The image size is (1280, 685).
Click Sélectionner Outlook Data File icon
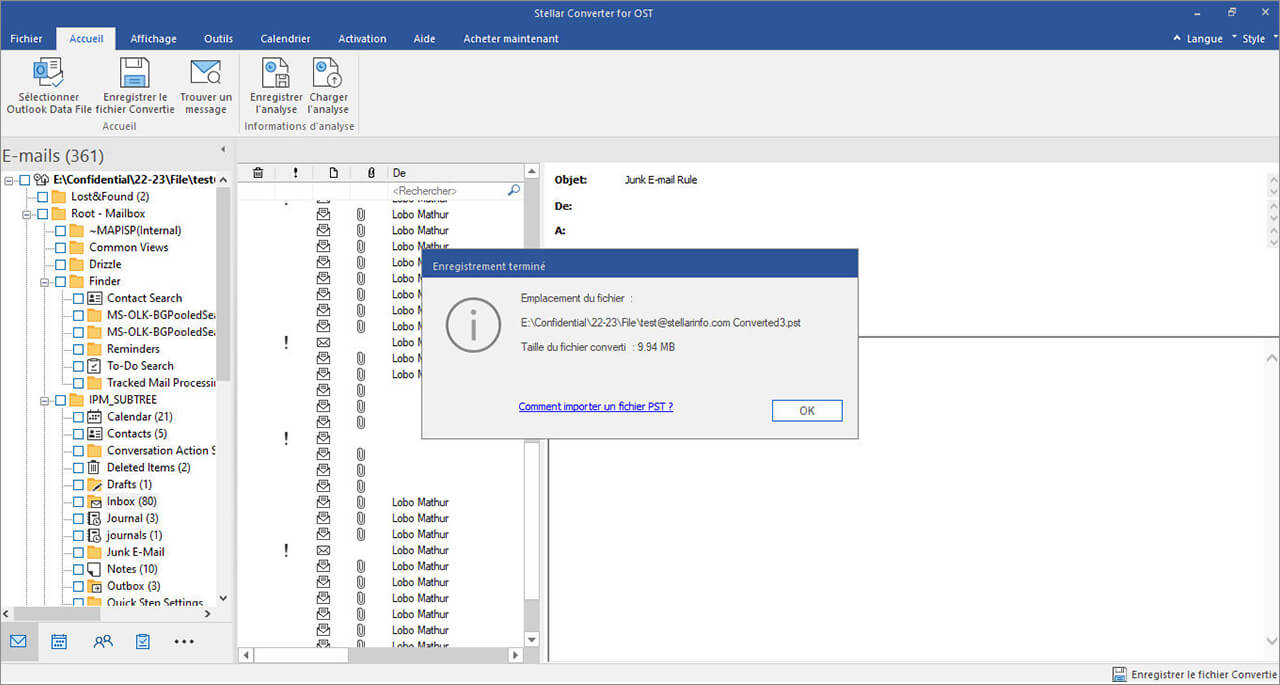(x=49, y=73)
